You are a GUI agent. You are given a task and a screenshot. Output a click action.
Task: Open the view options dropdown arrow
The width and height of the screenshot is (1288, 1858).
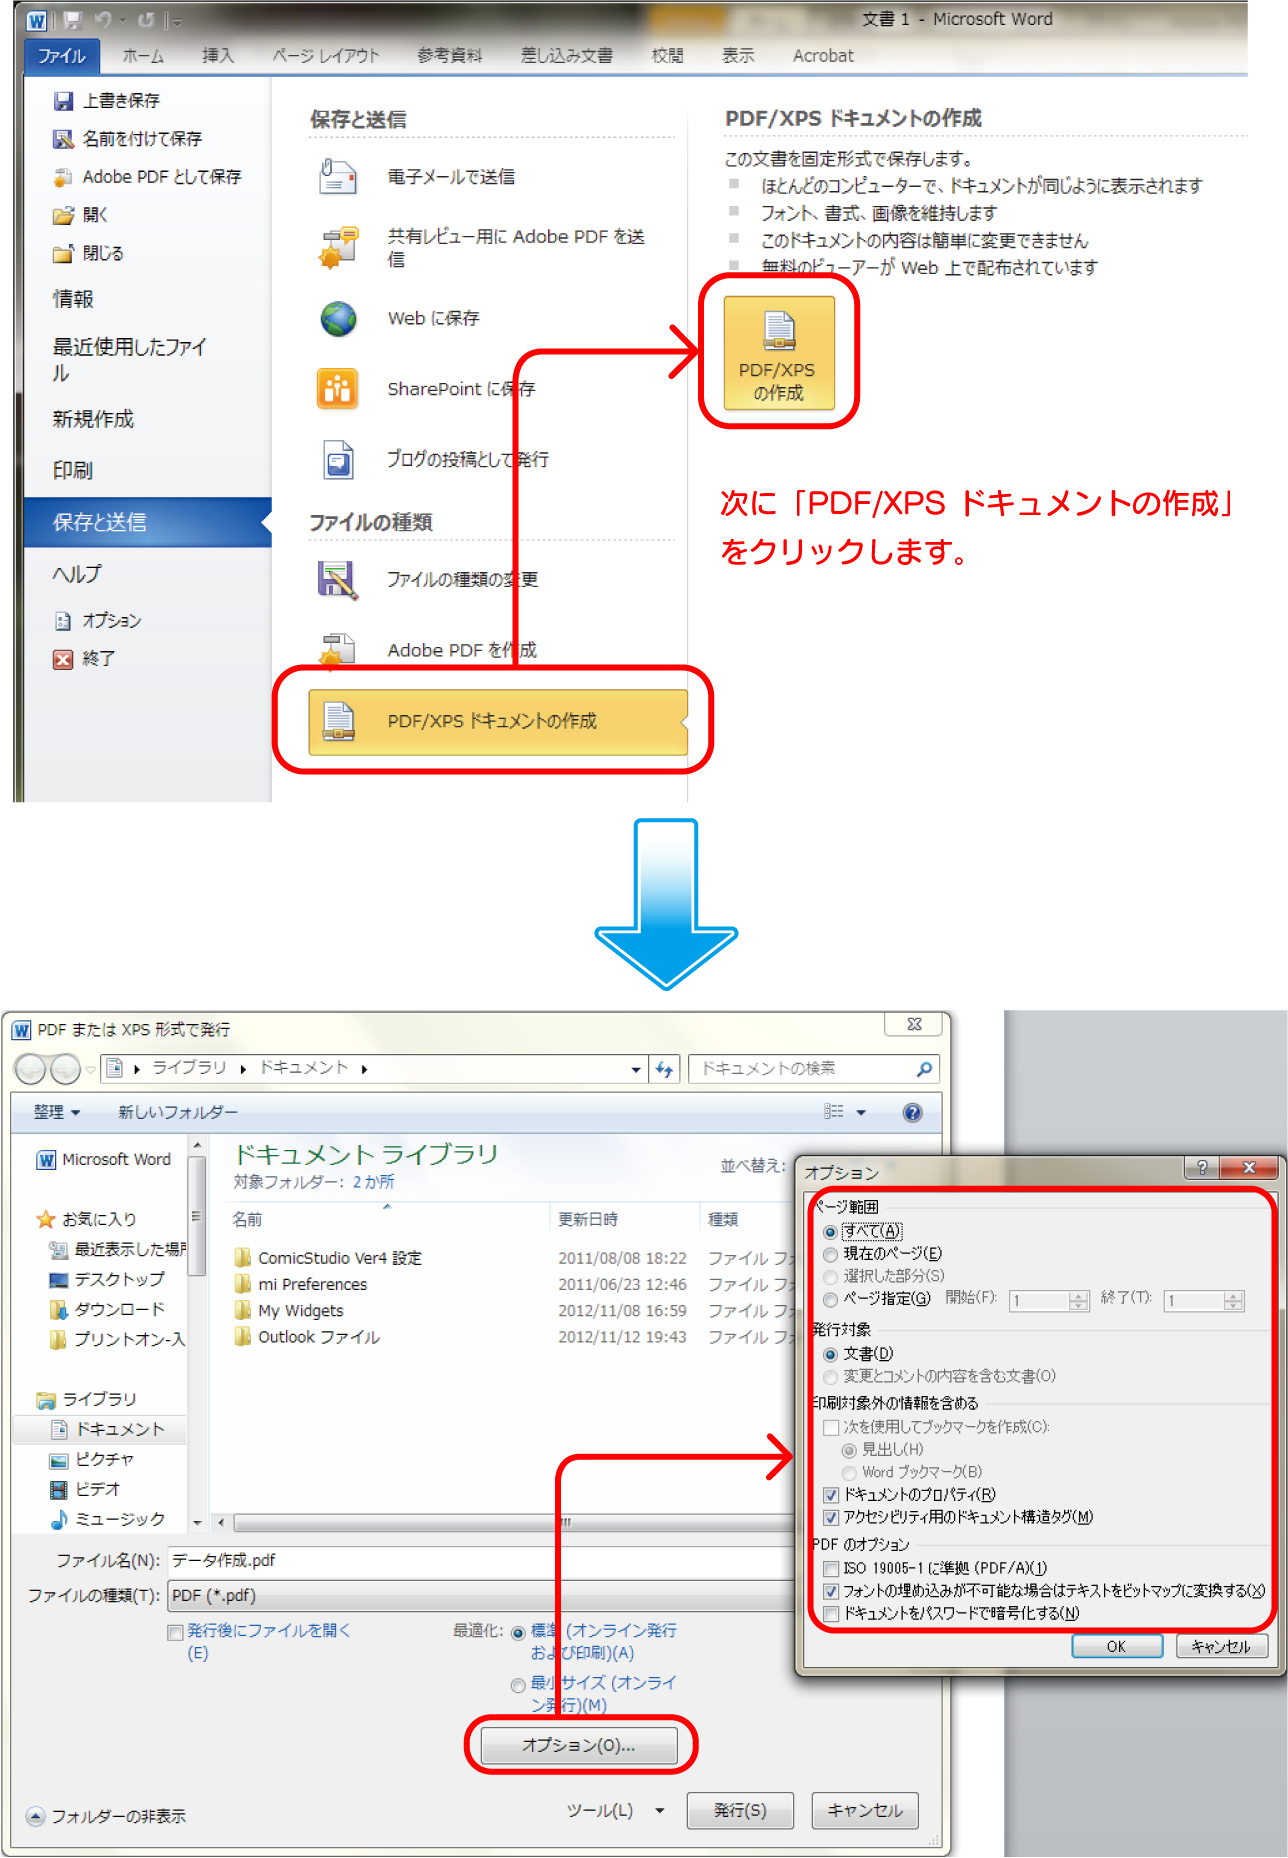pos(861,1112)
